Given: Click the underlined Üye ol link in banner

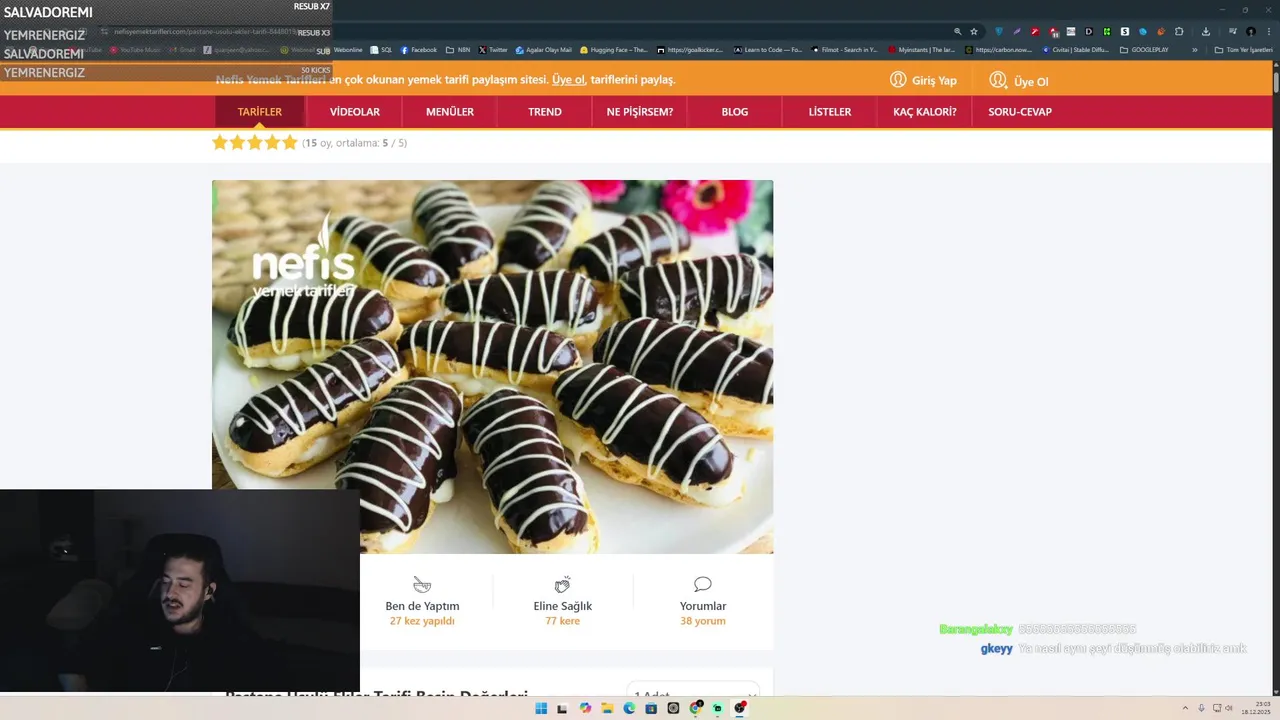Looking at the screenshot, I should point(568,80).
